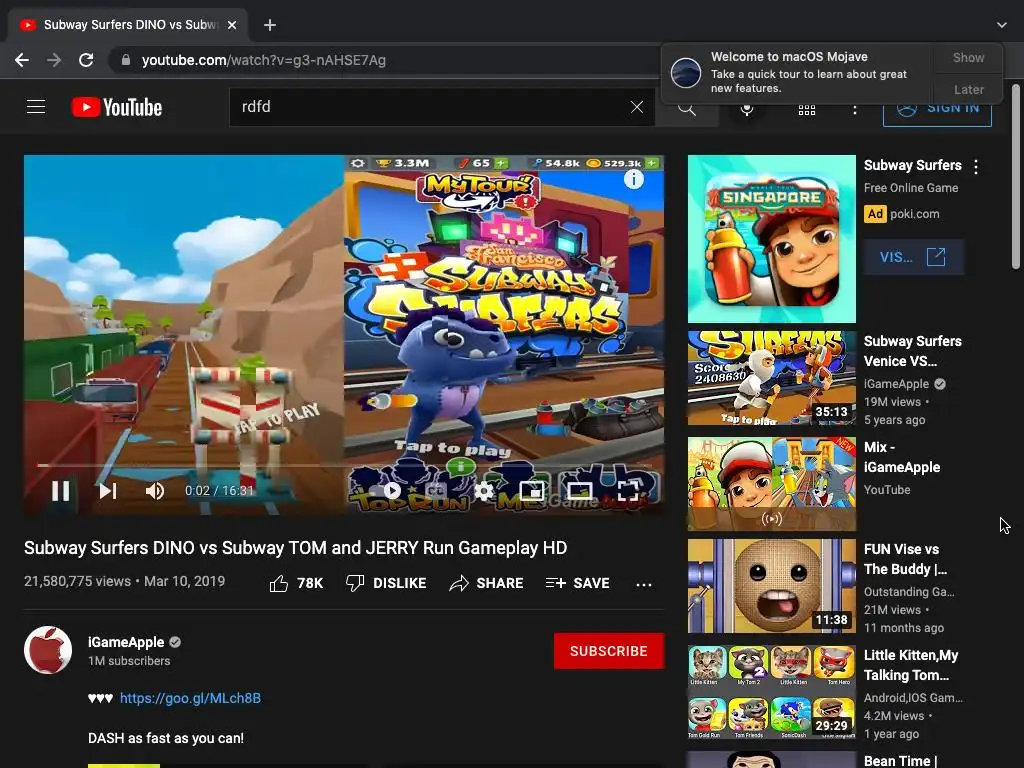Image resolution: width=1024 pixels, height=768 pixels.
Task: Open the Mix - iGameApple playlist thumbnail
Action: (x=771, y=484)
